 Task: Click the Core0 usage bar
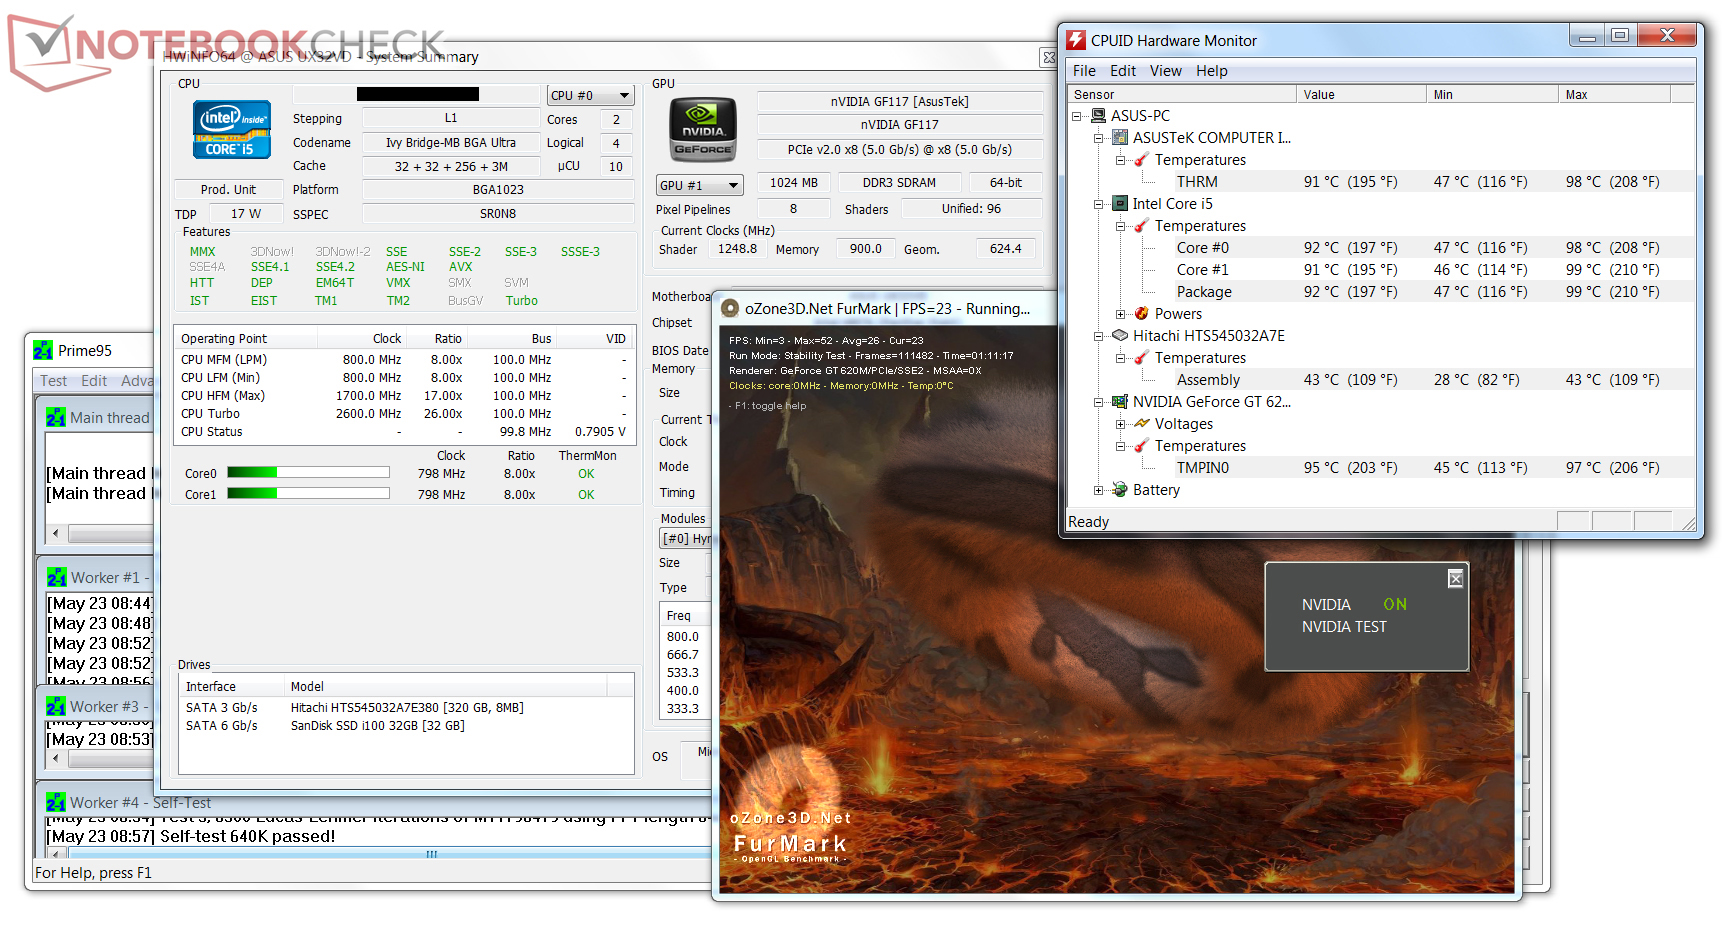308,473
